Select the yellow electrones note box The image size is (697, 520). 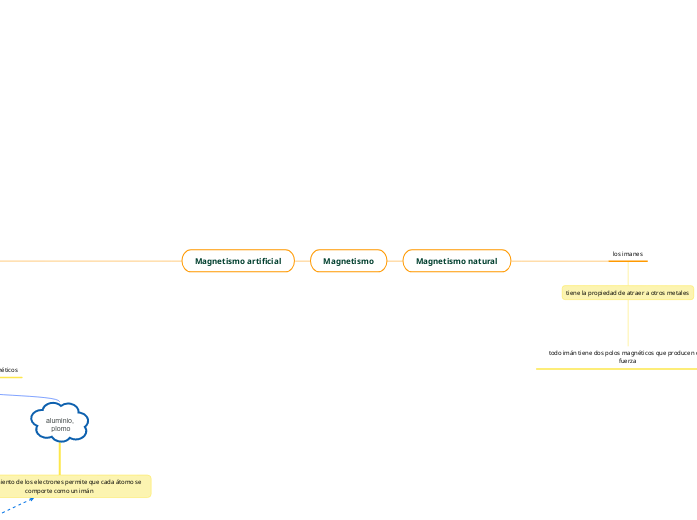[x=75, y=486]
